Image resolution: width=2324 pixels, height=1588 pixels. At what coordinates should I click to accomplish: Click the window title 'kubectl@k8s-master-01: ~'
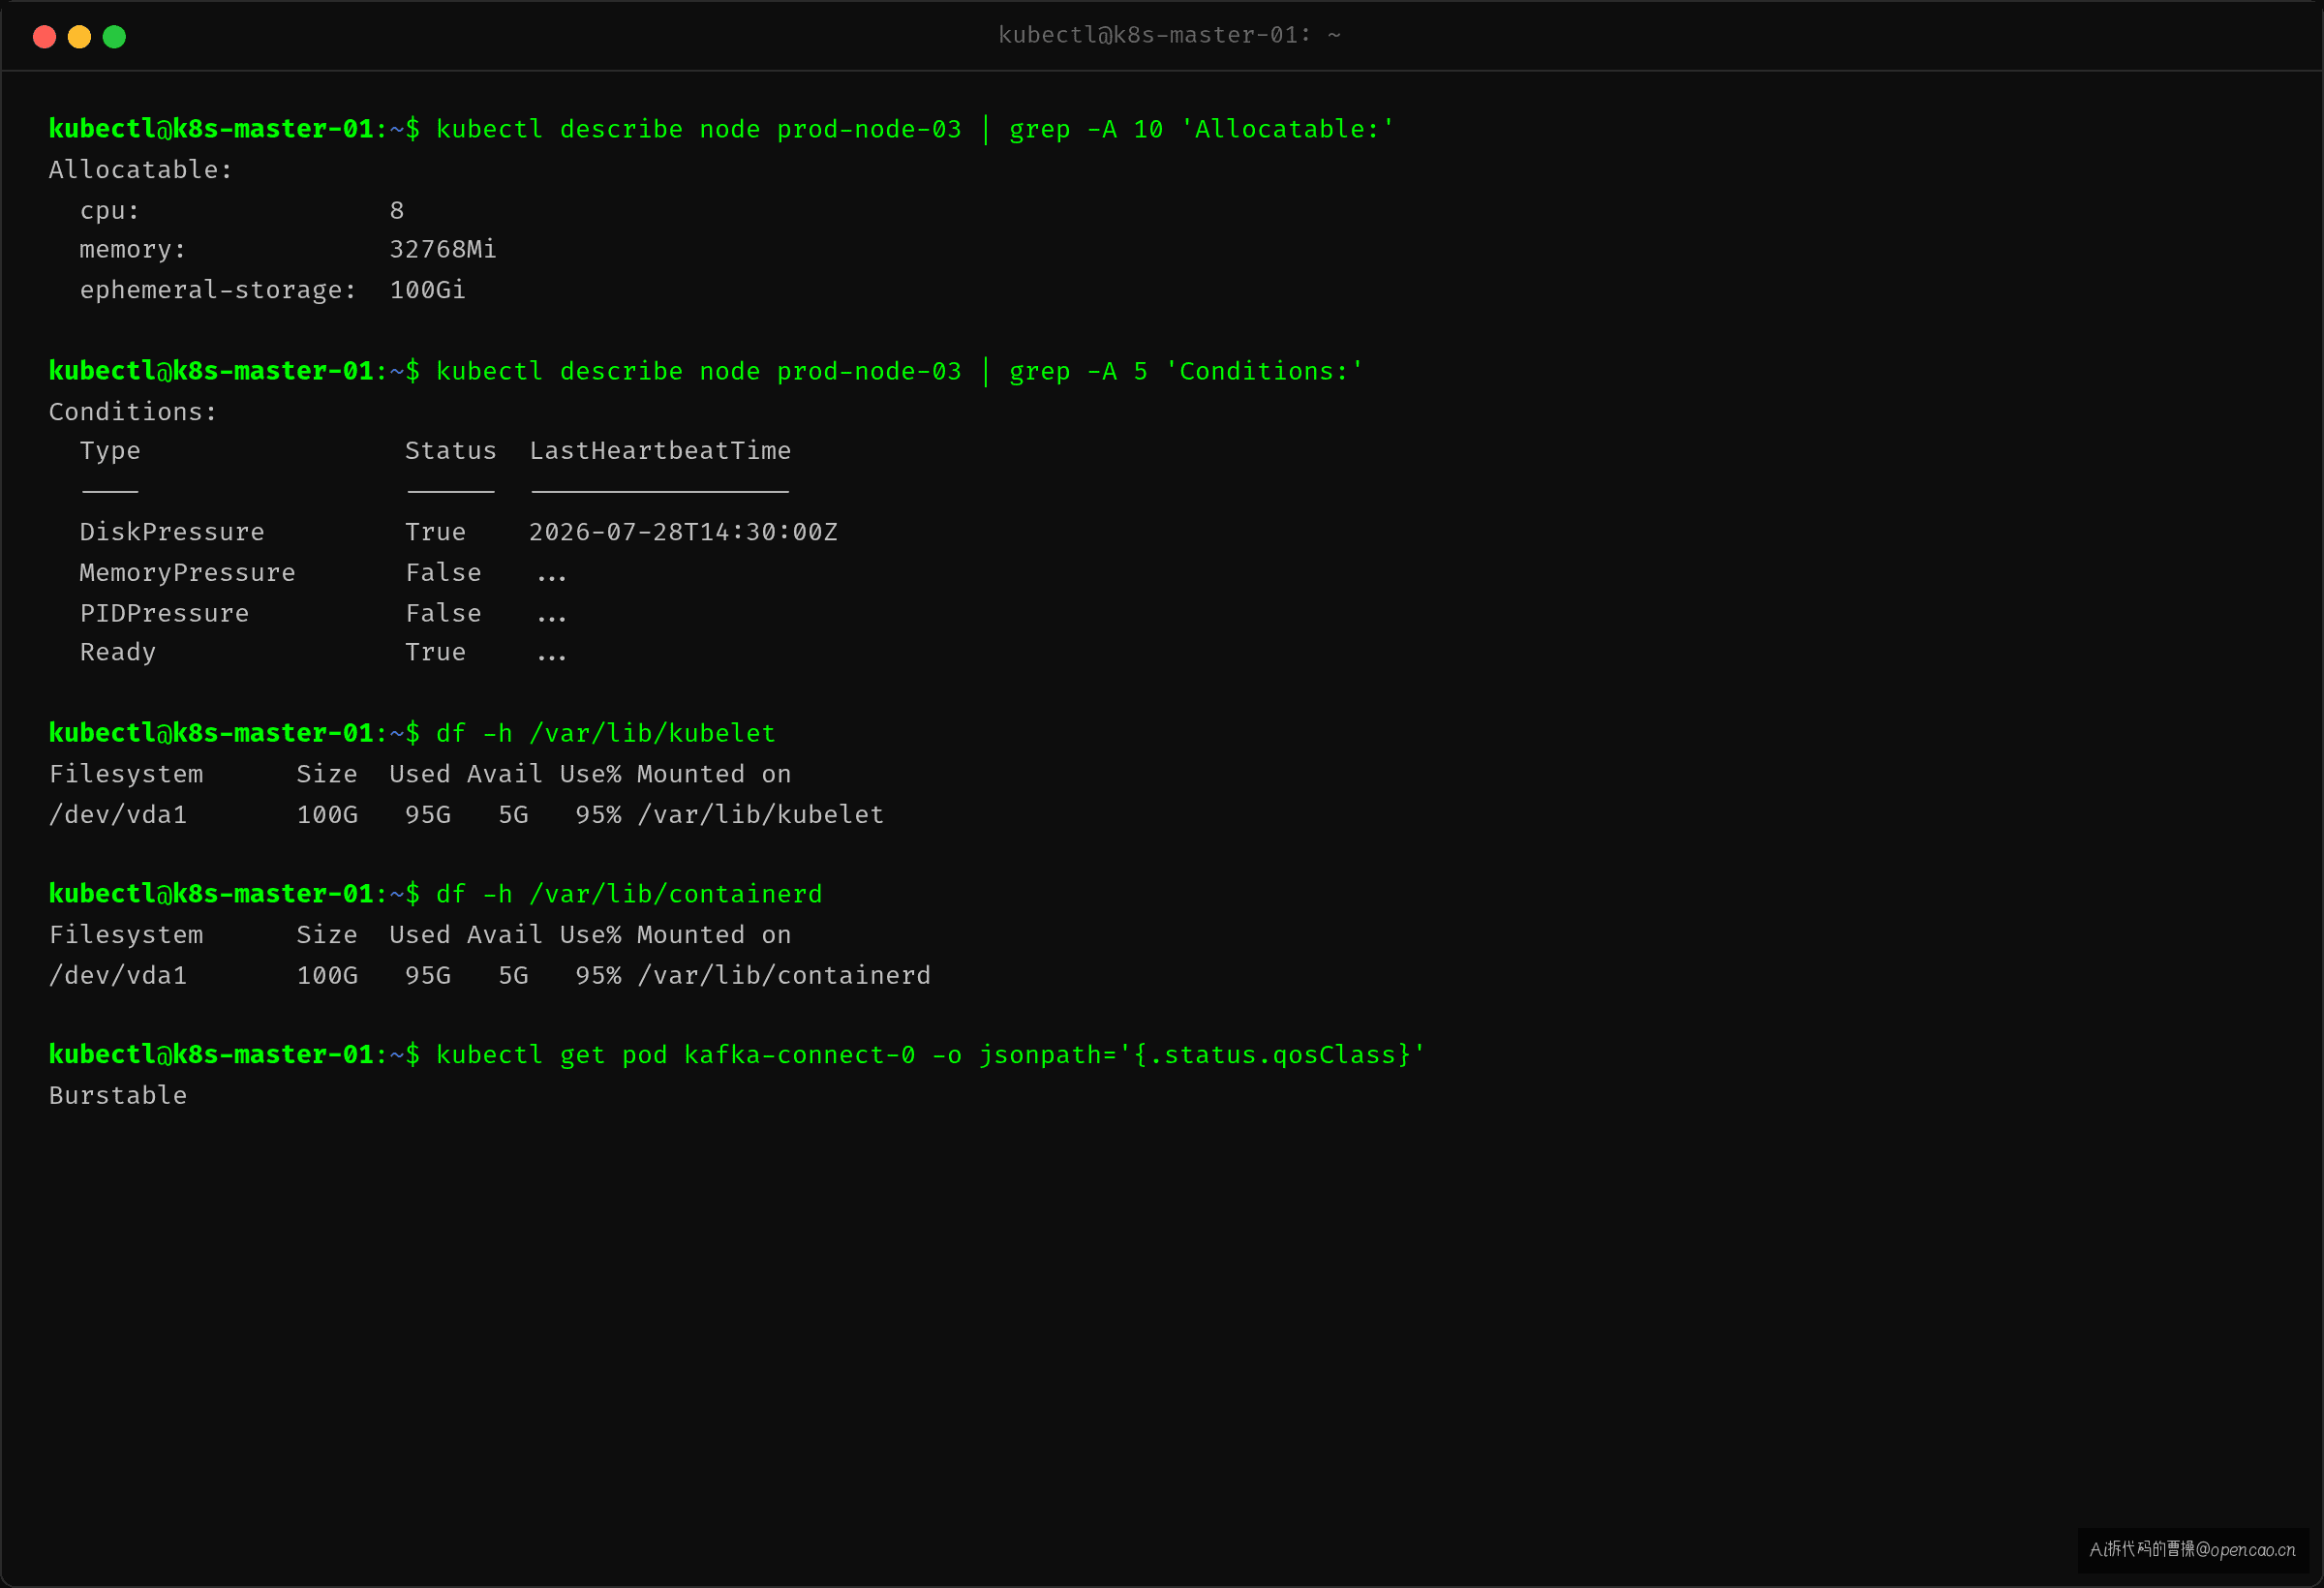(1169, 35)
